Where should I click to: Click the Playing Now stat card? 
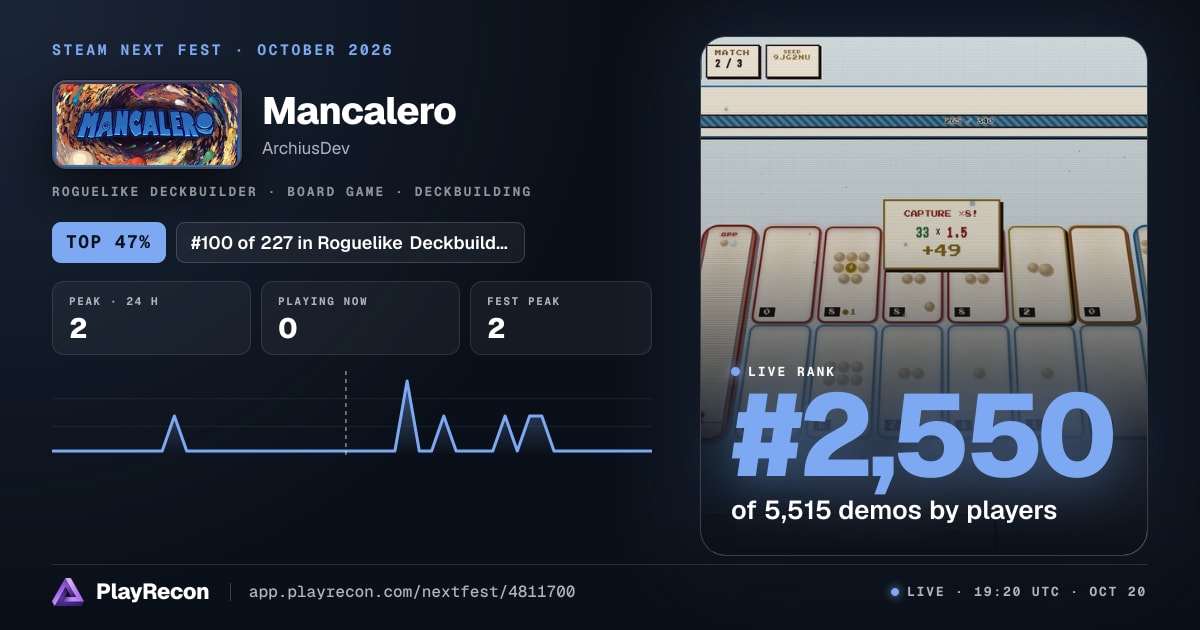360,318
